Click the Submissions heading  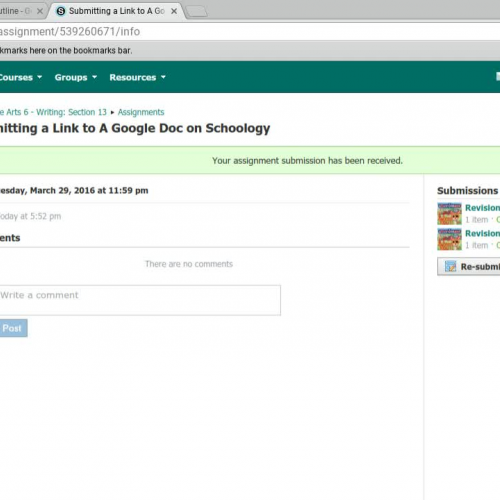click(467, 191)
